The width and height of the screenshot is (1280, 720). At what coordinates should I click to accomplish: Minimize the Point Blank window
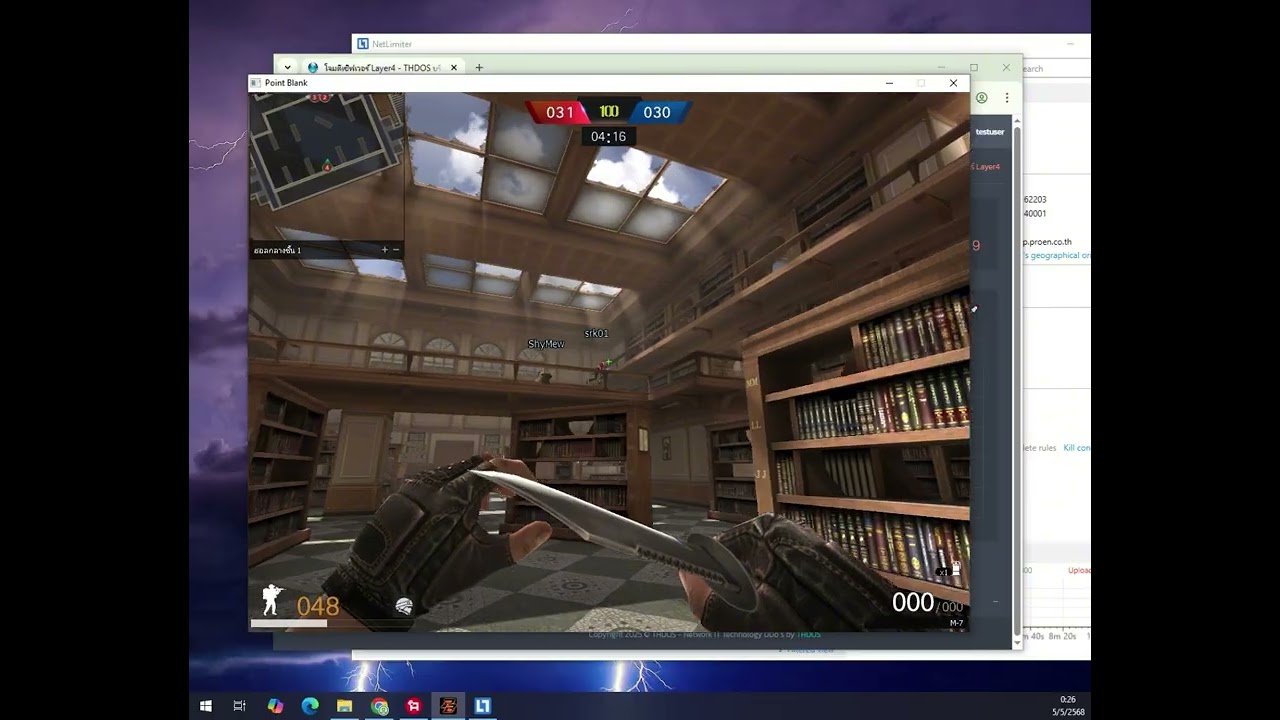(x=889, y=83)
